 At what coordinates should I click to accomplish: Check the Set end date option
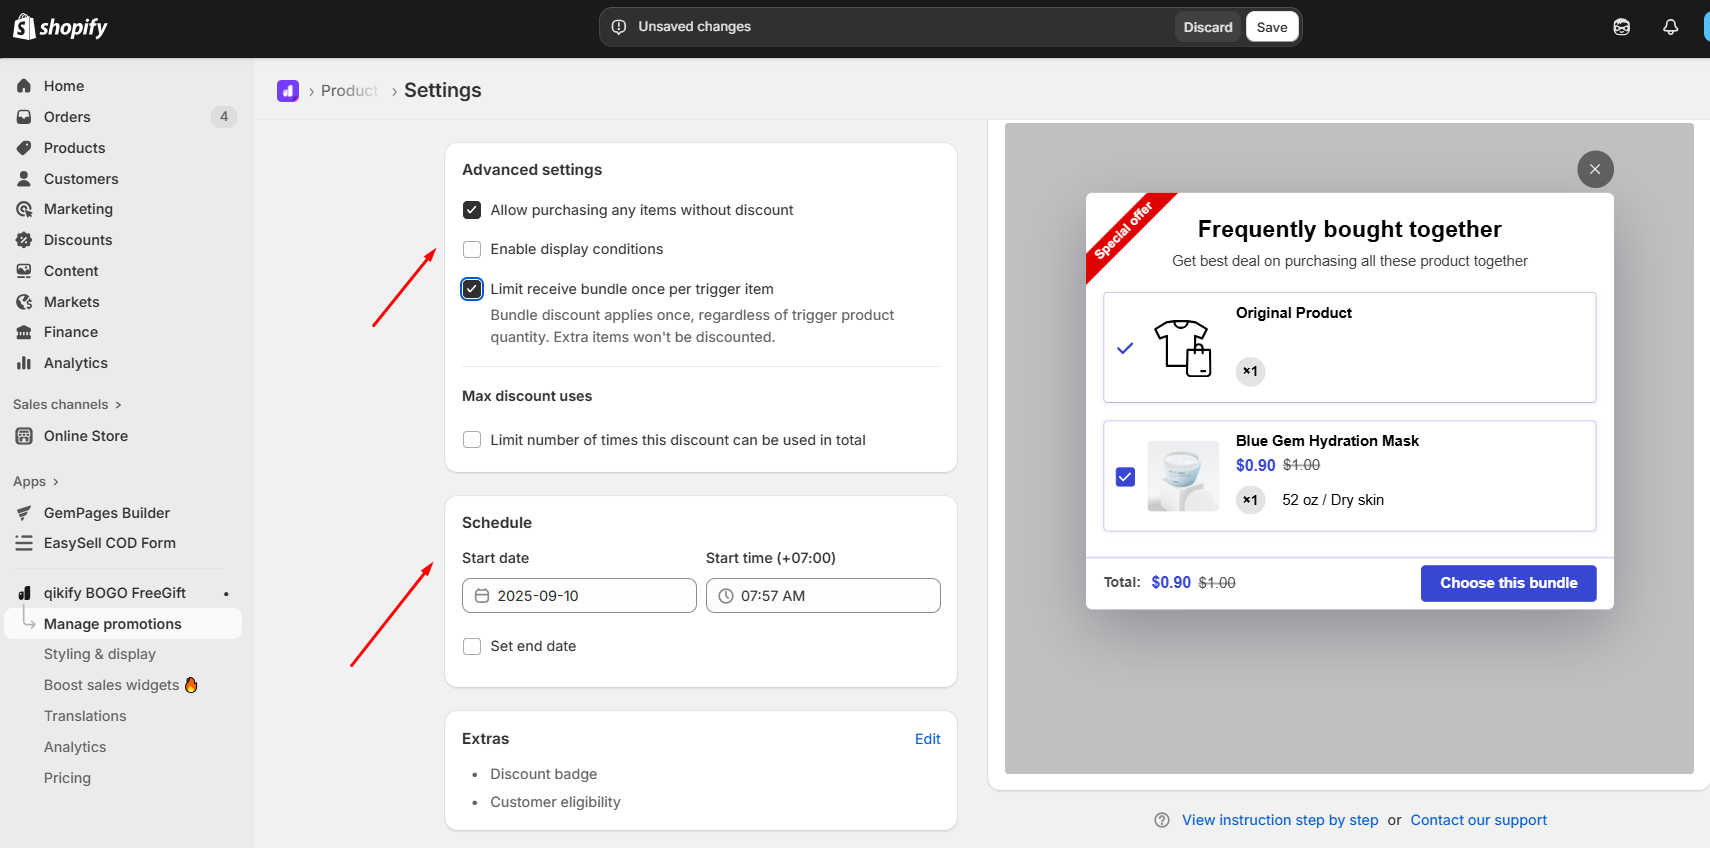pyautogui.click(x=472, y=646)
